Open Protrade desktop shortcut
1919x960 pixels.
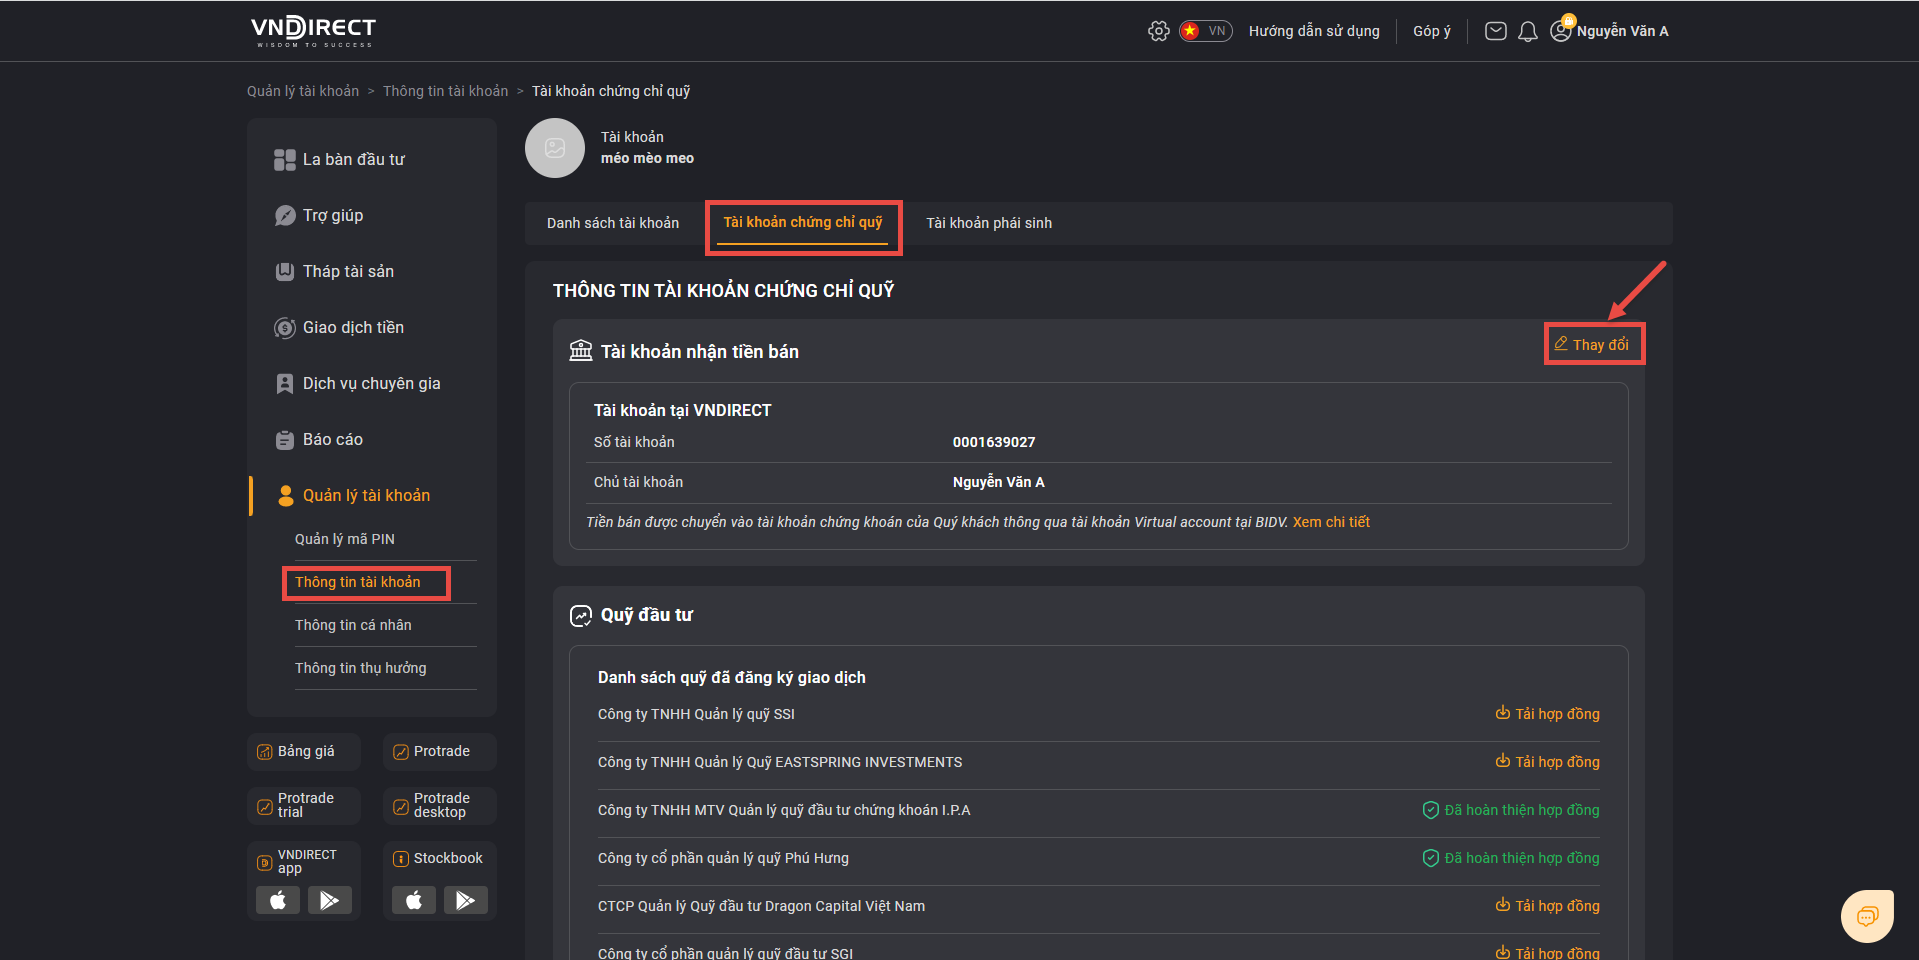point(440,806)
